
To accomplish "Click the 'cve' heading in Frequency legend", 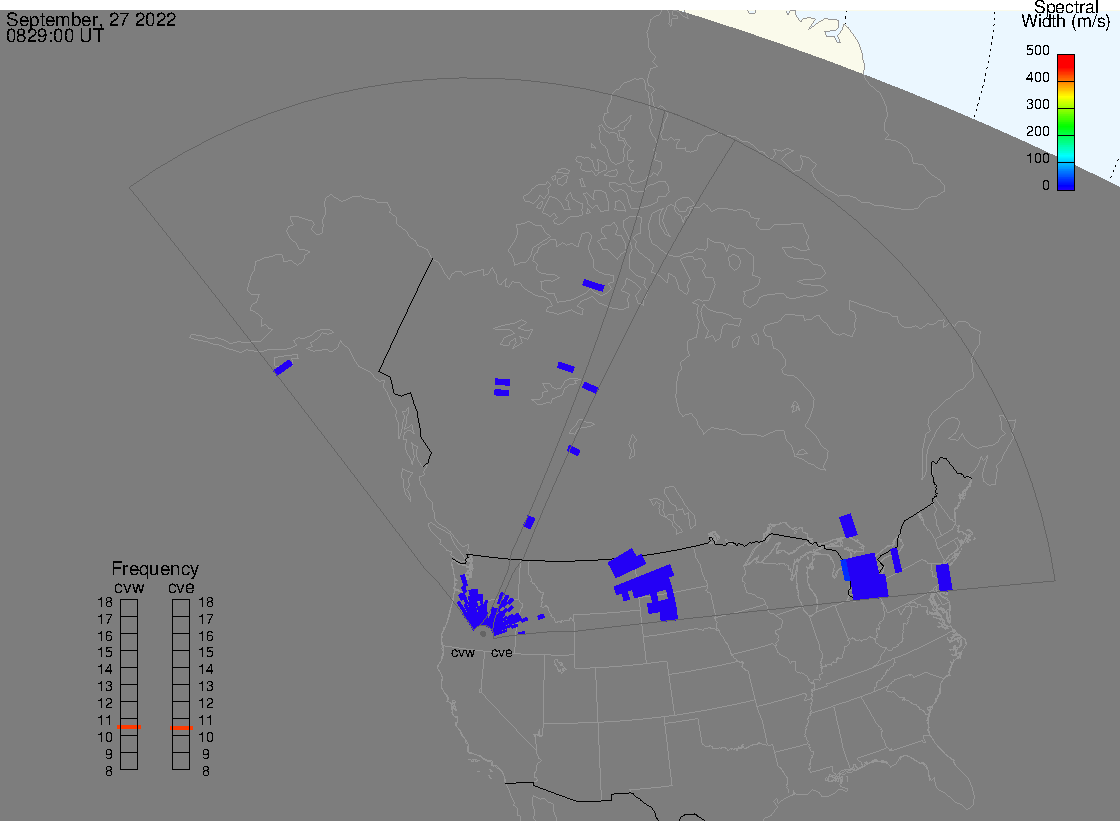I will pyautogui.click(x=181, y=587).
